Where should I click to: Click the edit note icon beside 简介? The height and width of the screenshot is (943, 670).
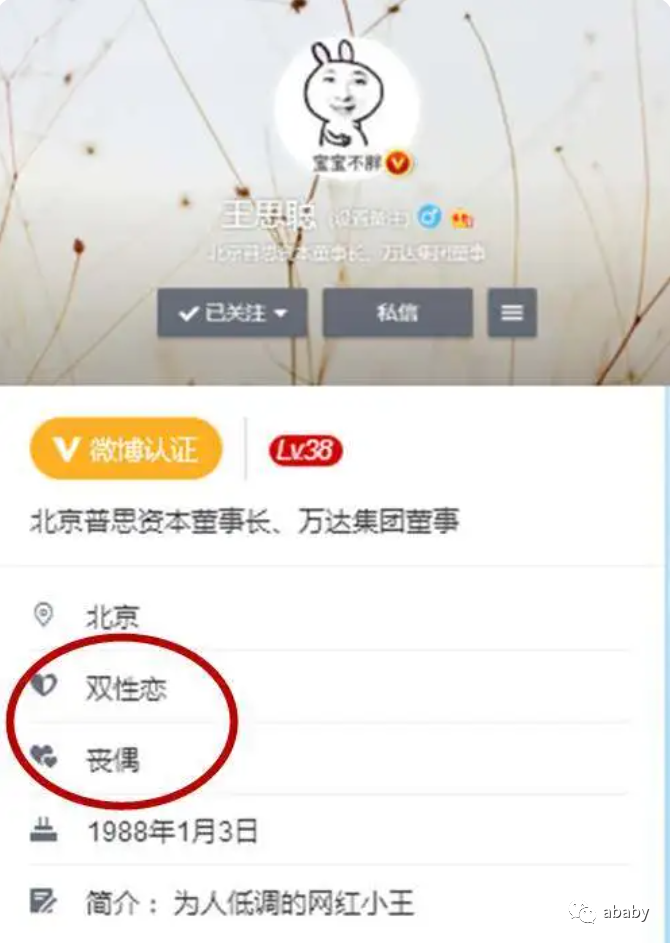click(x=43, y=900)
